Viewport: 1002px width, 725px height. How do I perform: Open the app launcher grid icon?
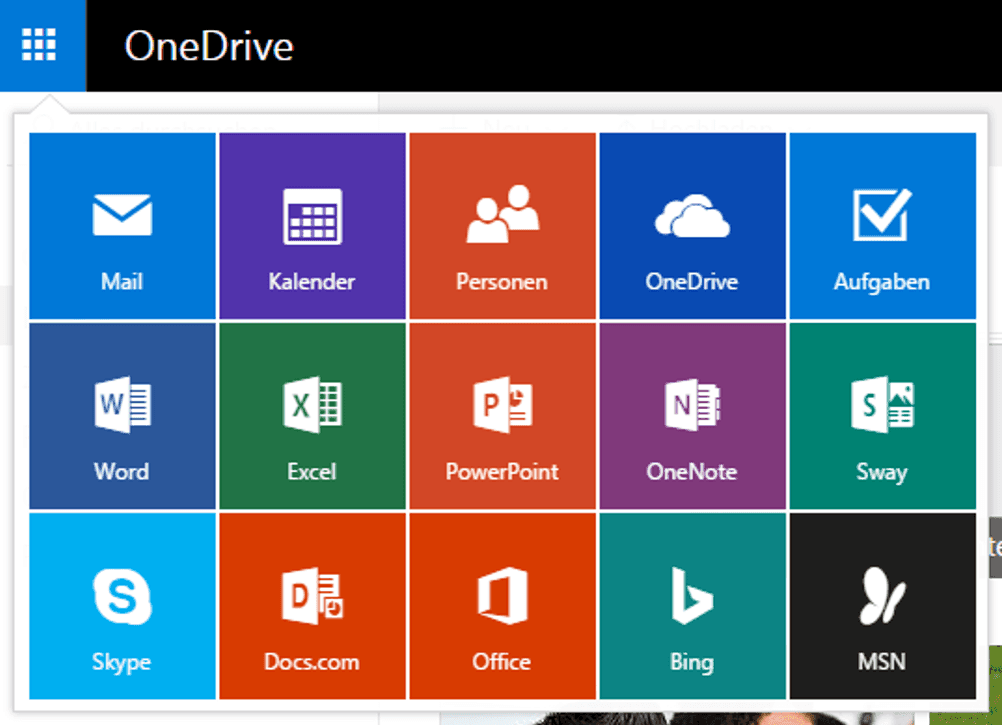(39, 45)
